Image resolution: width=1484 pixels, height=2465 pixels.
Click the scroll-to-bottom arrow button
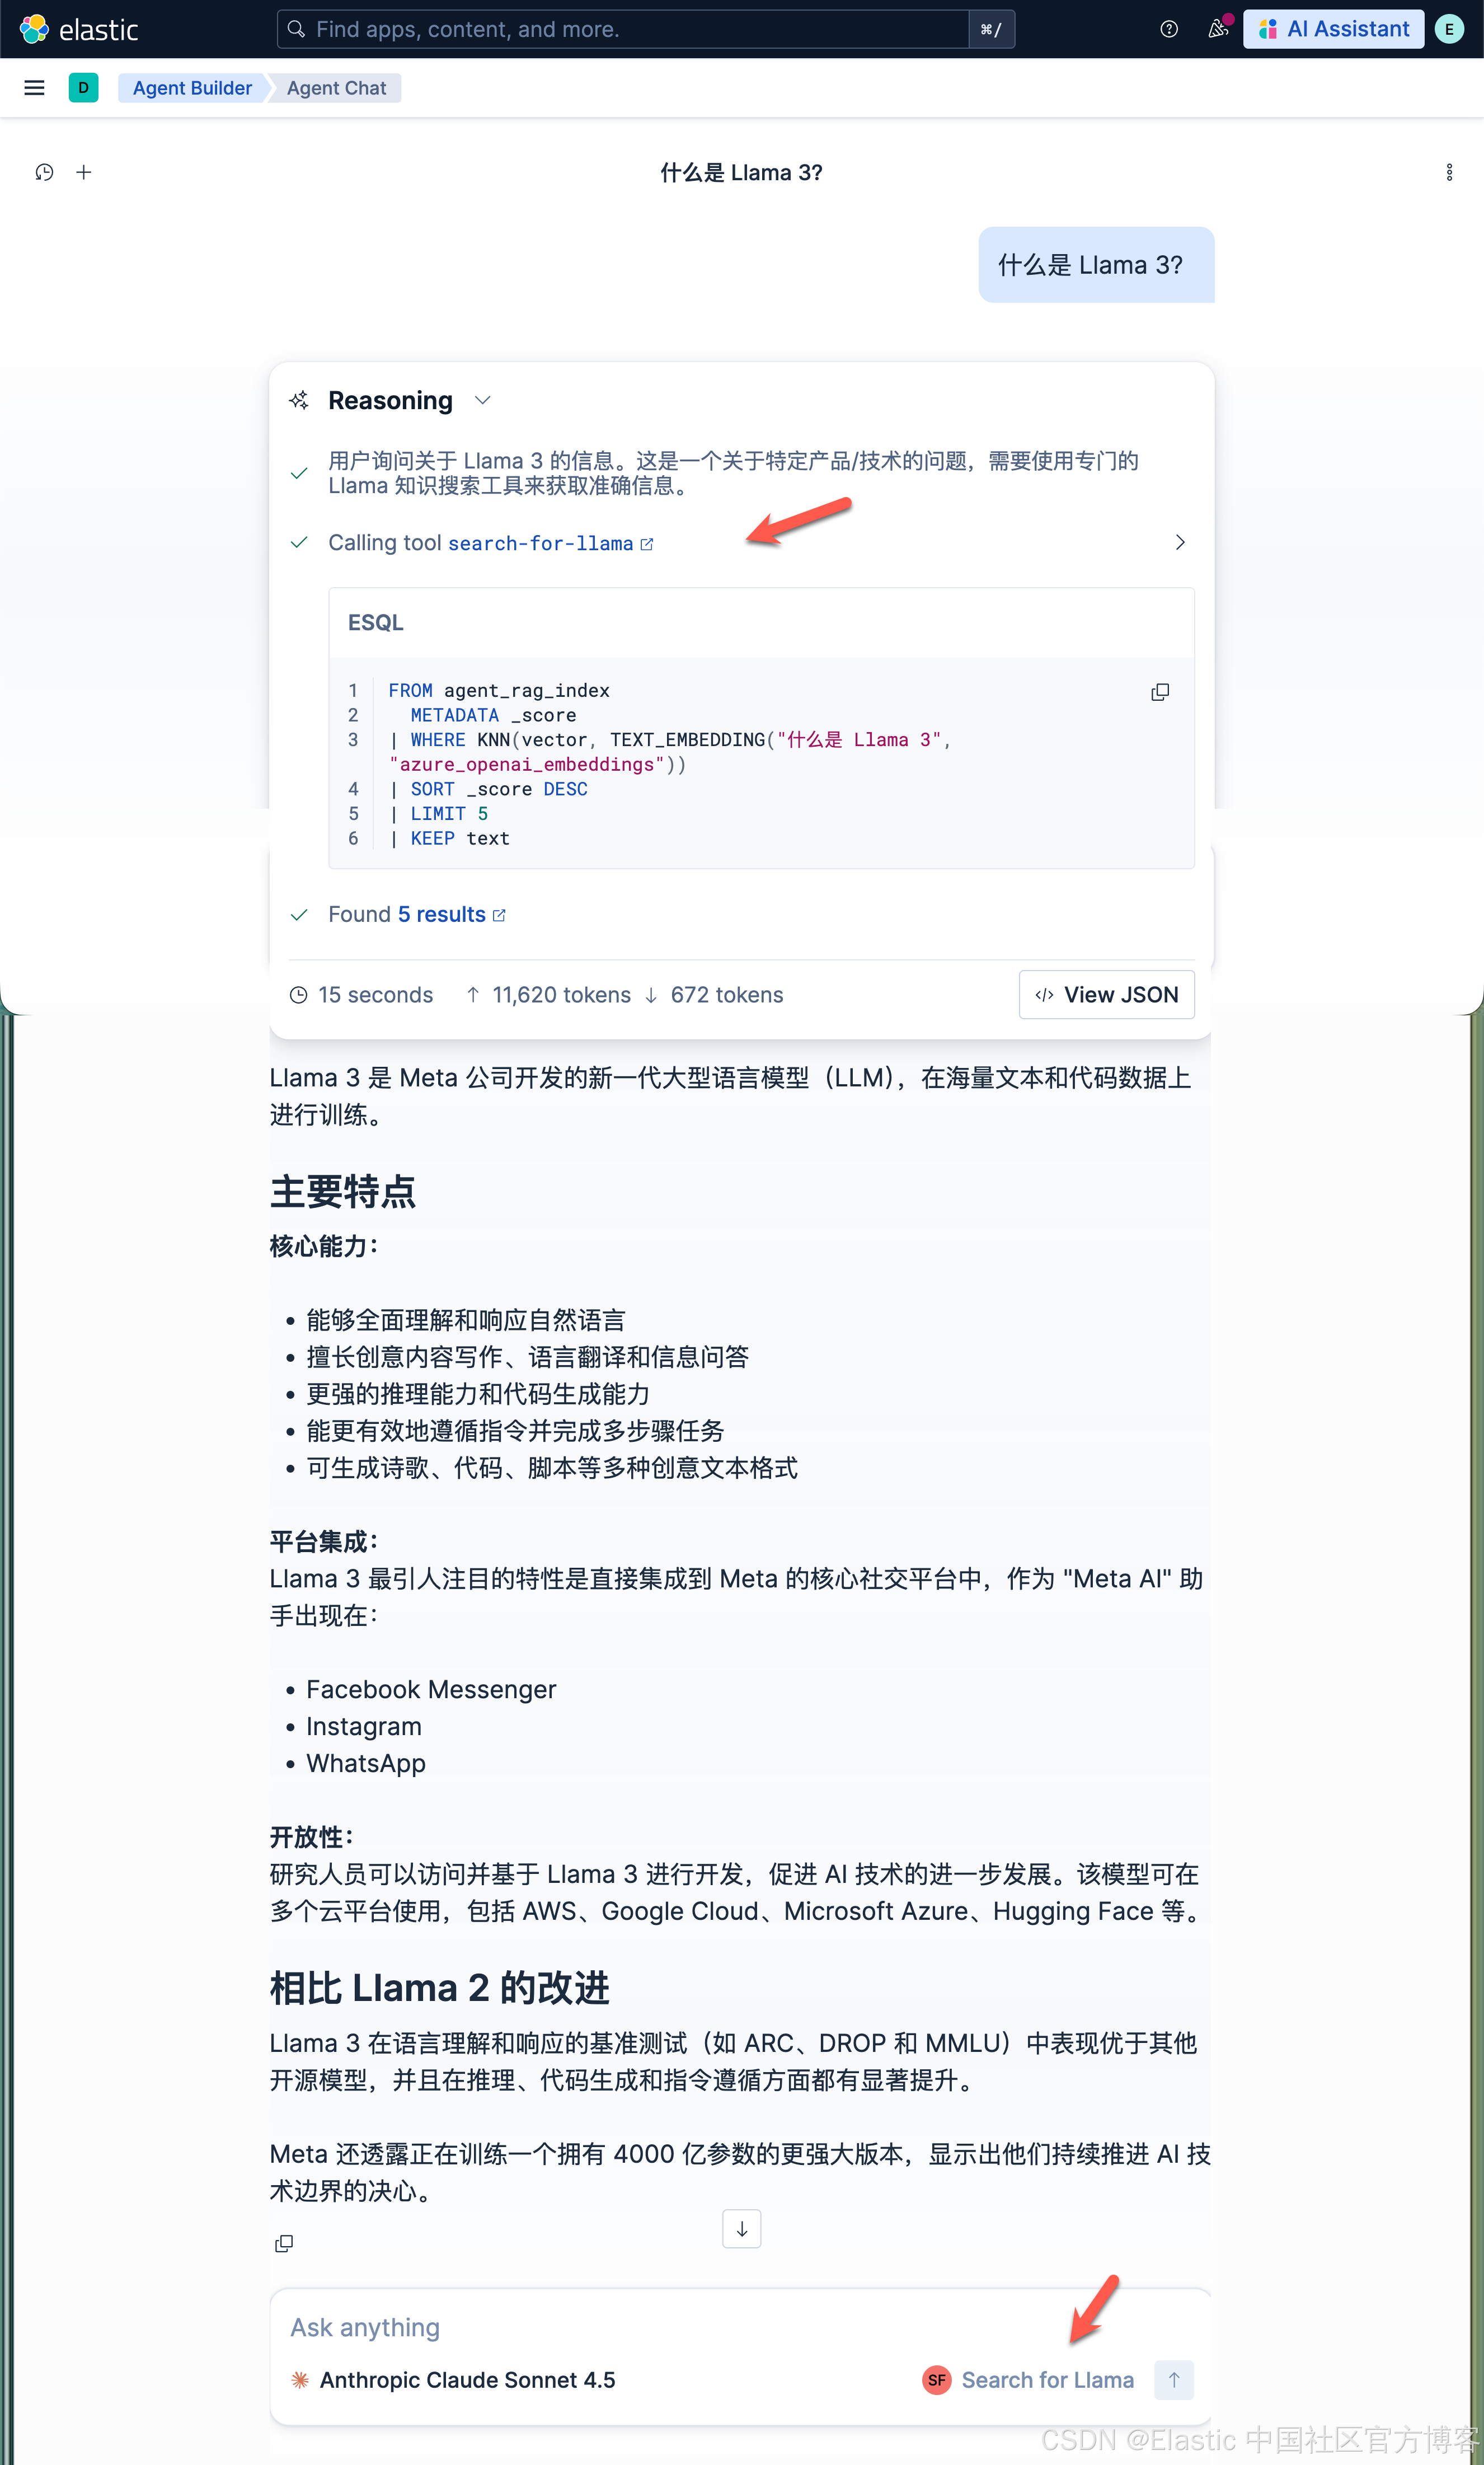pos(741,2229)
